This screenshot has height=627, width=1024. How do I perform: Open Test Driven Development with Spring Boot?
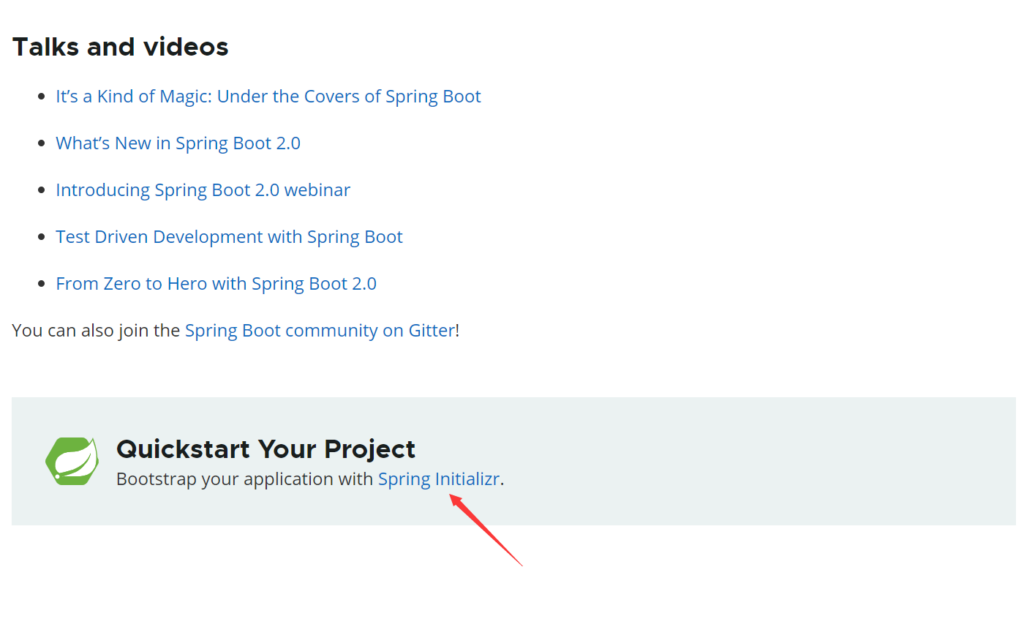pyautogui.click(x=229, y=237)
